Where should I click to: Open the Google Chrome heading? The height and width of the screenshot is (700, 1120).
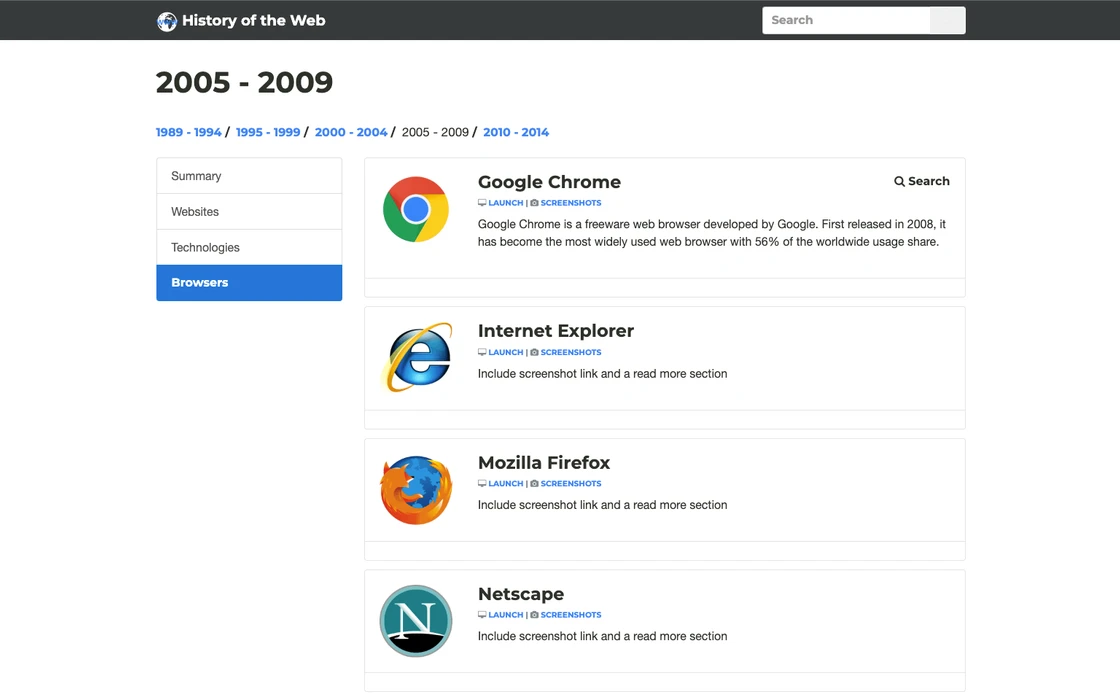tap(549, 182)
